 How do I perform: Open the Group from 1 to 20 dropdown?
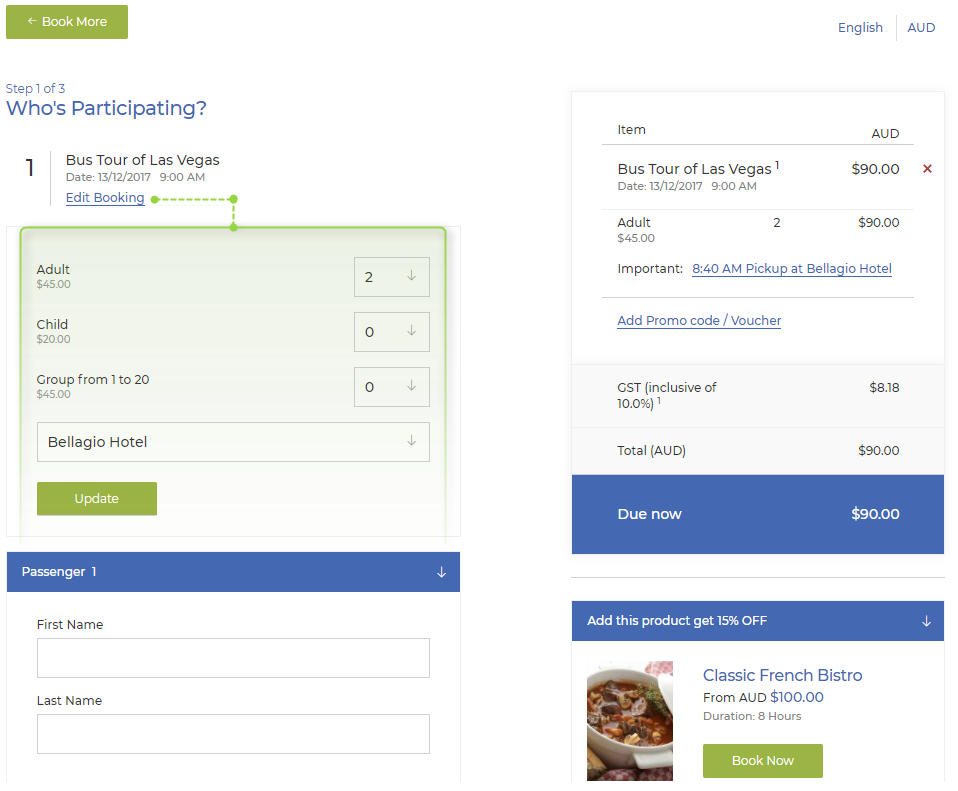(392, 387)
